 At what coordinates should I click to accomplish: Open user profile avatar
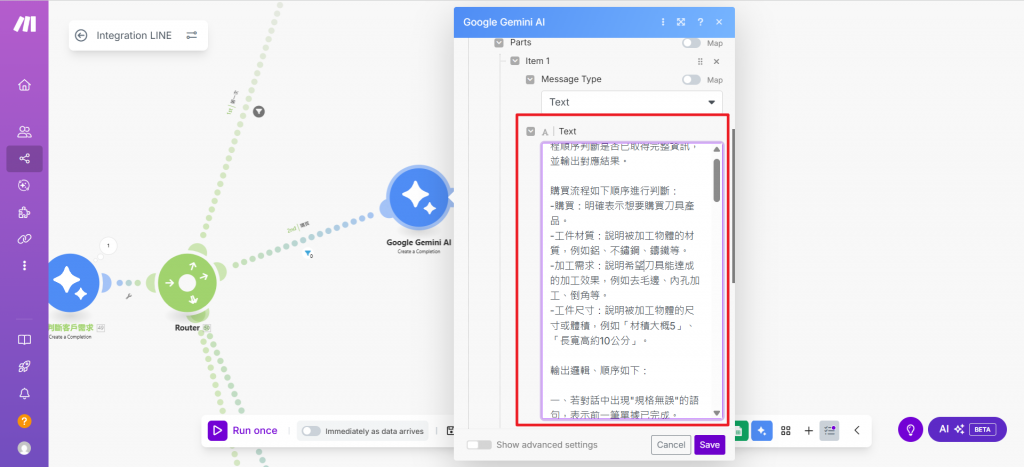point(25,449)
